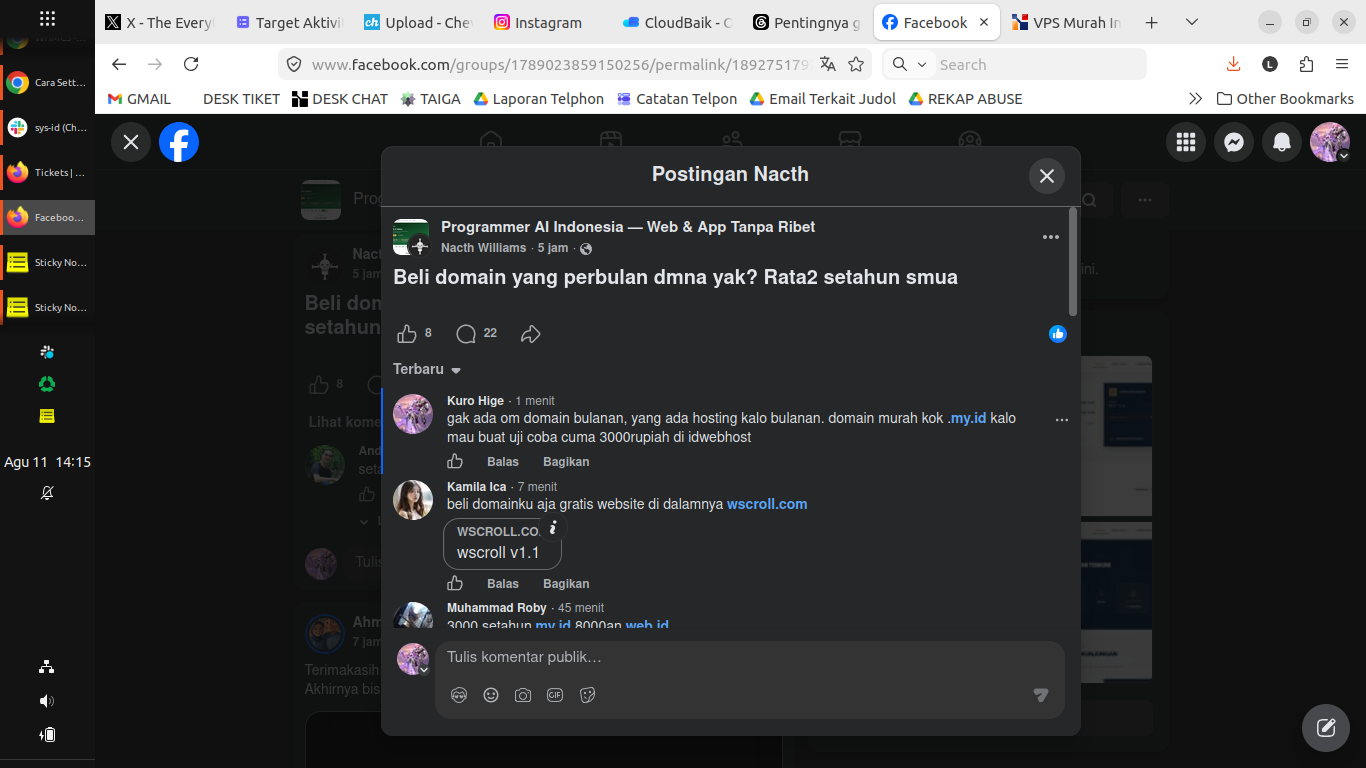The width and height of the screenshot is (1366, 768).
Task: Close the Postingan Nacth dialog
Action: [1047, 176]
